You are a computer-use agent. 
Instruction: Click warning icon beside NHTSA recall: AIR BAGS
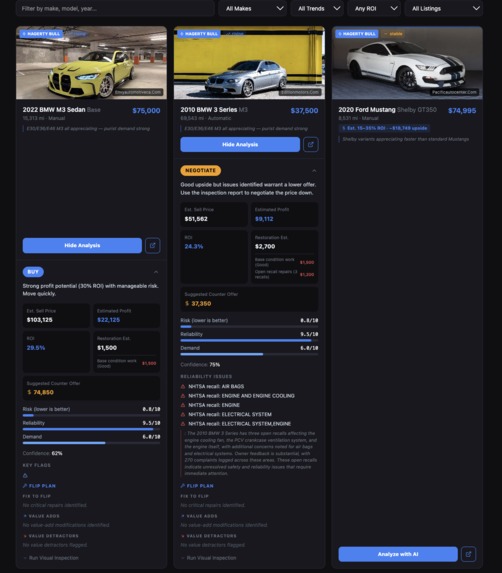coord(183,386)
